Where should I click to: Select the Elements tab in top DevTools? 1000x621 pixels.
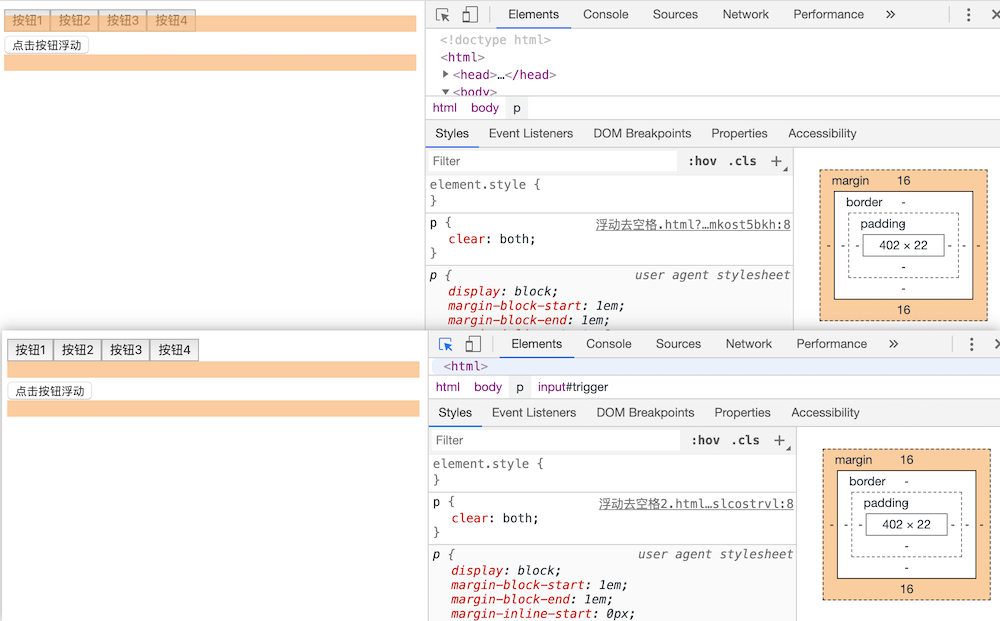click(x=533, y=15)
